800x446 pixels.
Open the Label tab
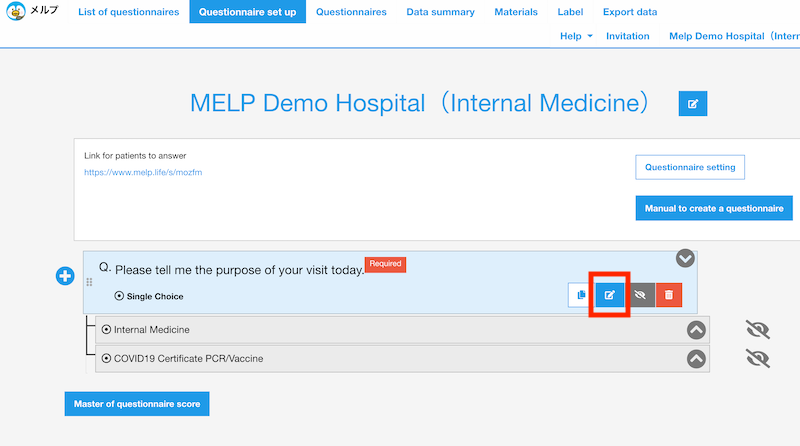pyautogui.click(x=570, y=12)
